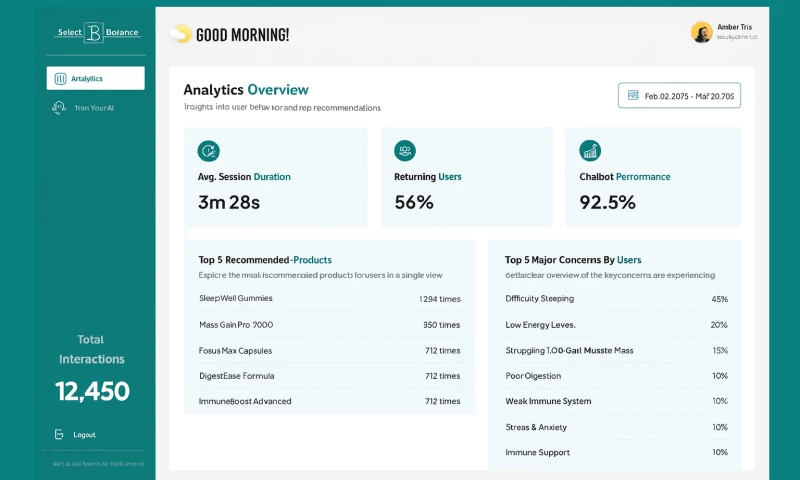Select the Struggling To Gain Muscle Mass concern
This screenshot has width=800, height=480.
(x=617, y=350)
